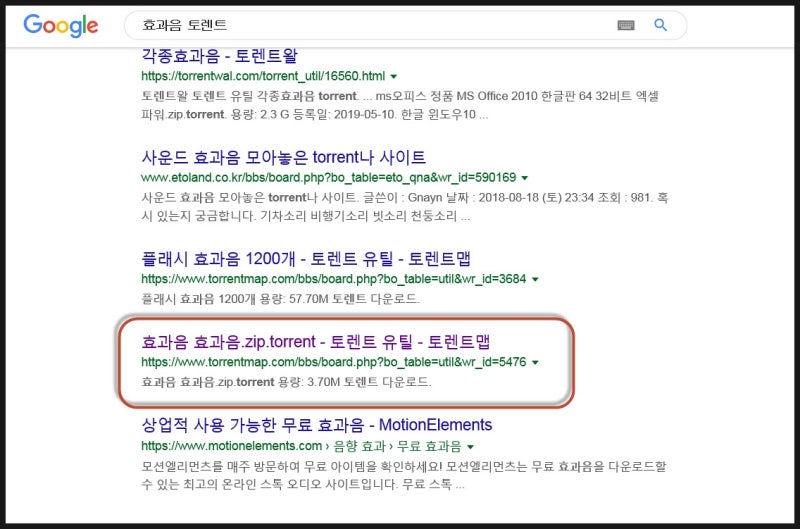The height and width of the screenshot is (529, 800).
Task: Click snippet beginning 모션엘리먼츠를 매주 방문하여
Action: click(404, 475)
